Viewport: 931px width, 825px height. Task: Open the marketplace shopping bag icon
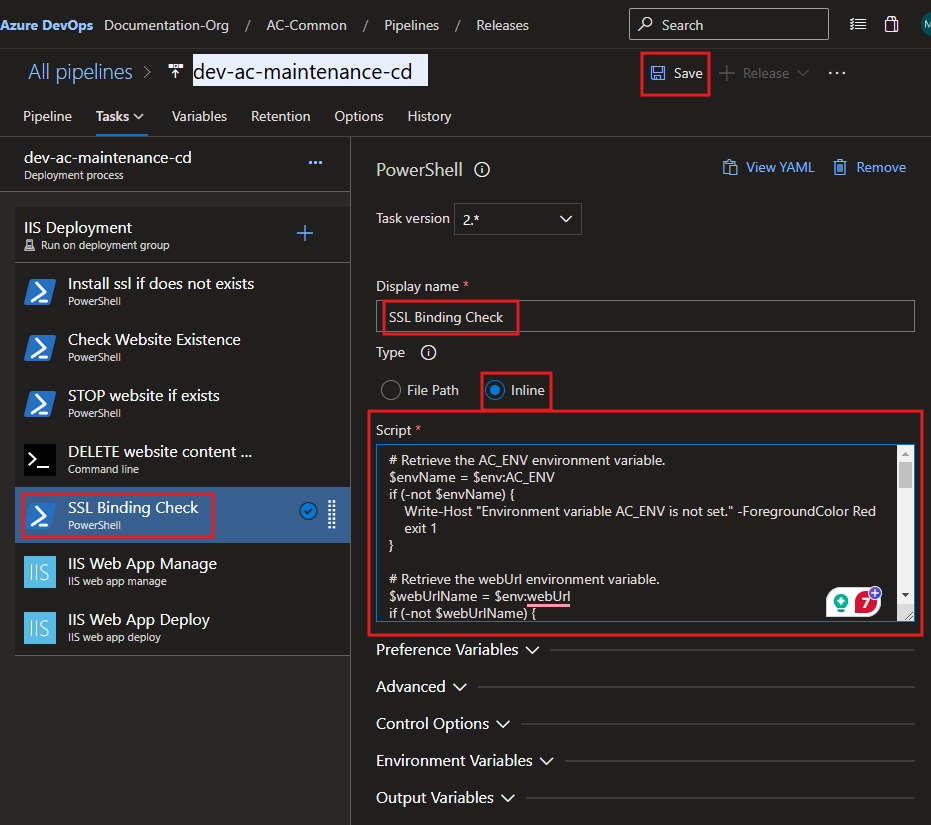pos(891,24)
